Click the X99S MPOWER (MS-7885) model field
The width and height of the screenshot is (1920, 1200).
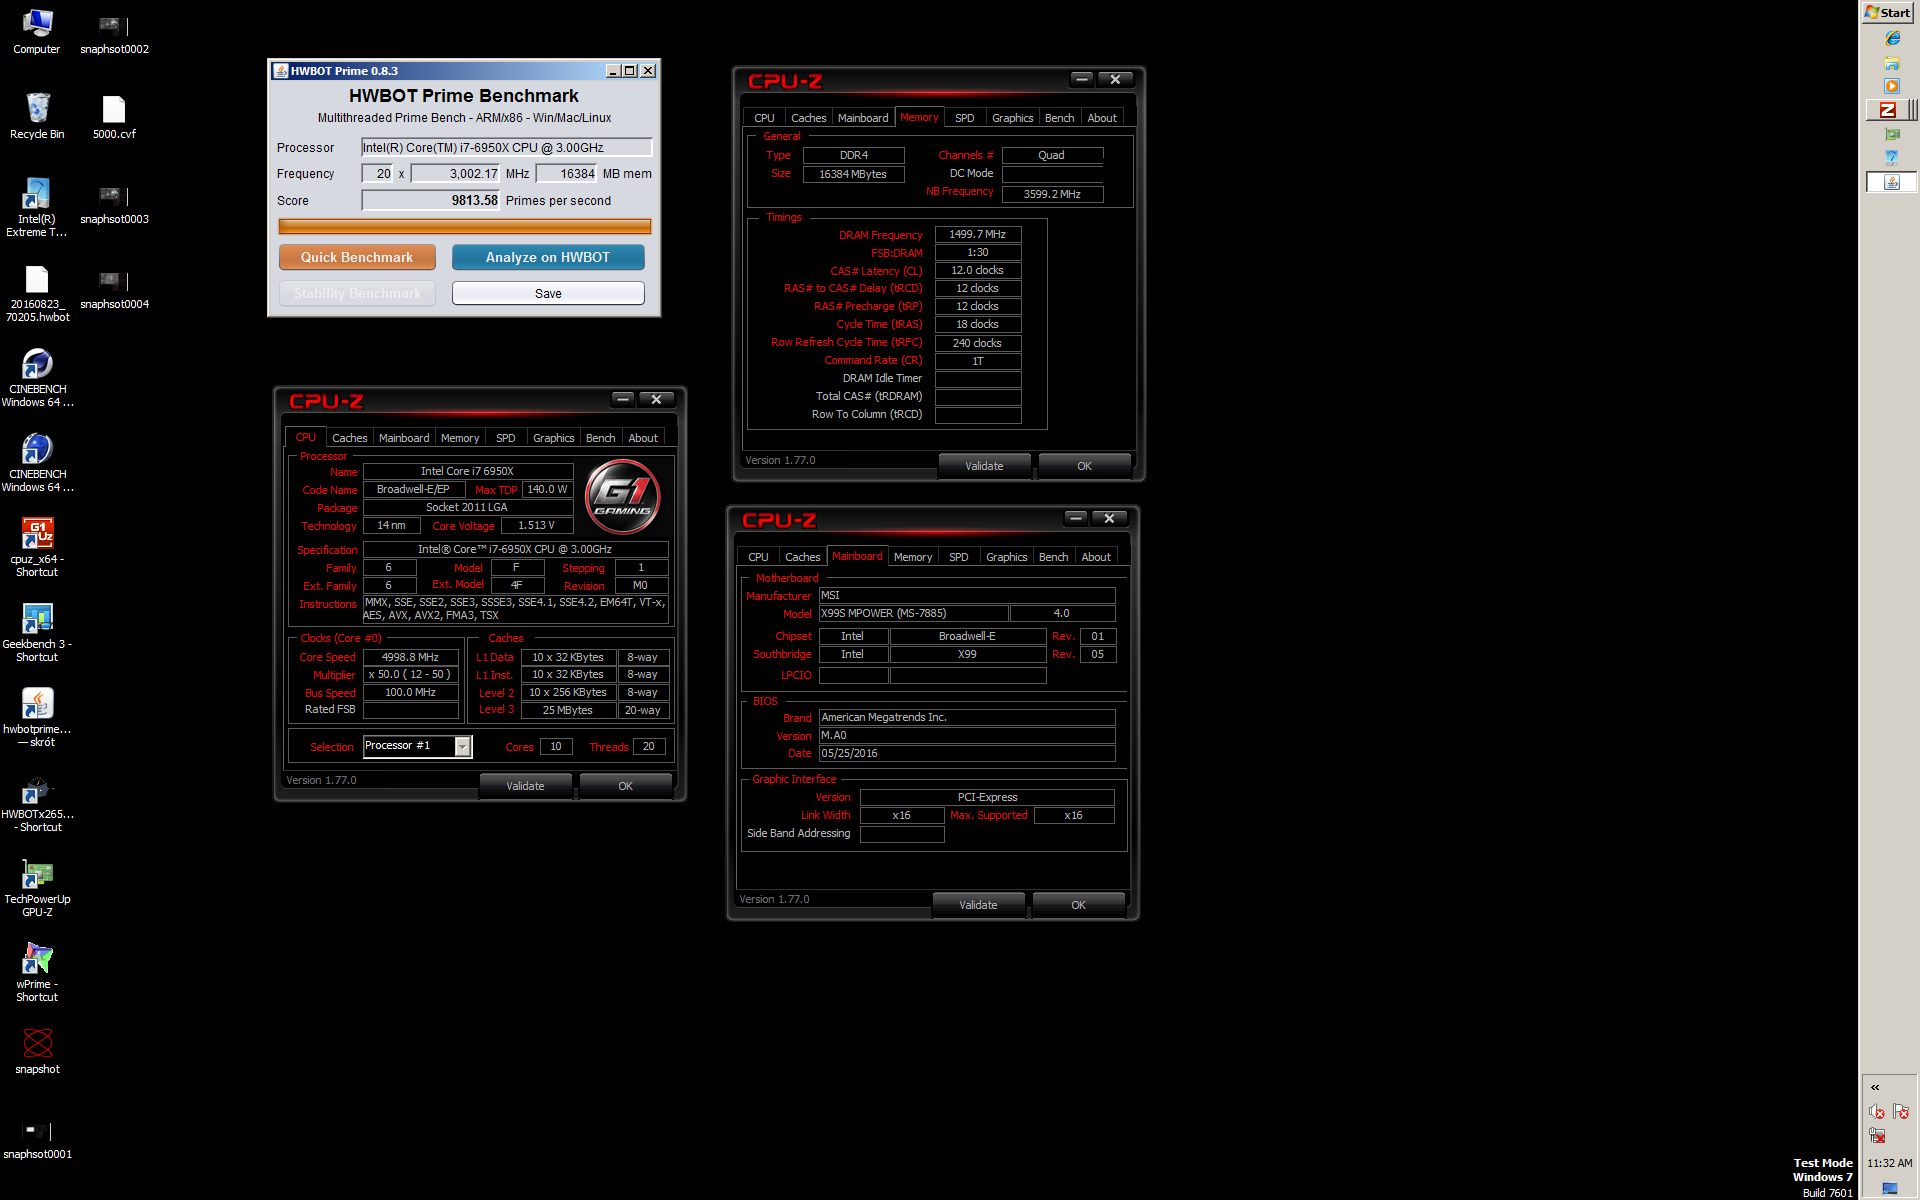[x=912, y=613]
